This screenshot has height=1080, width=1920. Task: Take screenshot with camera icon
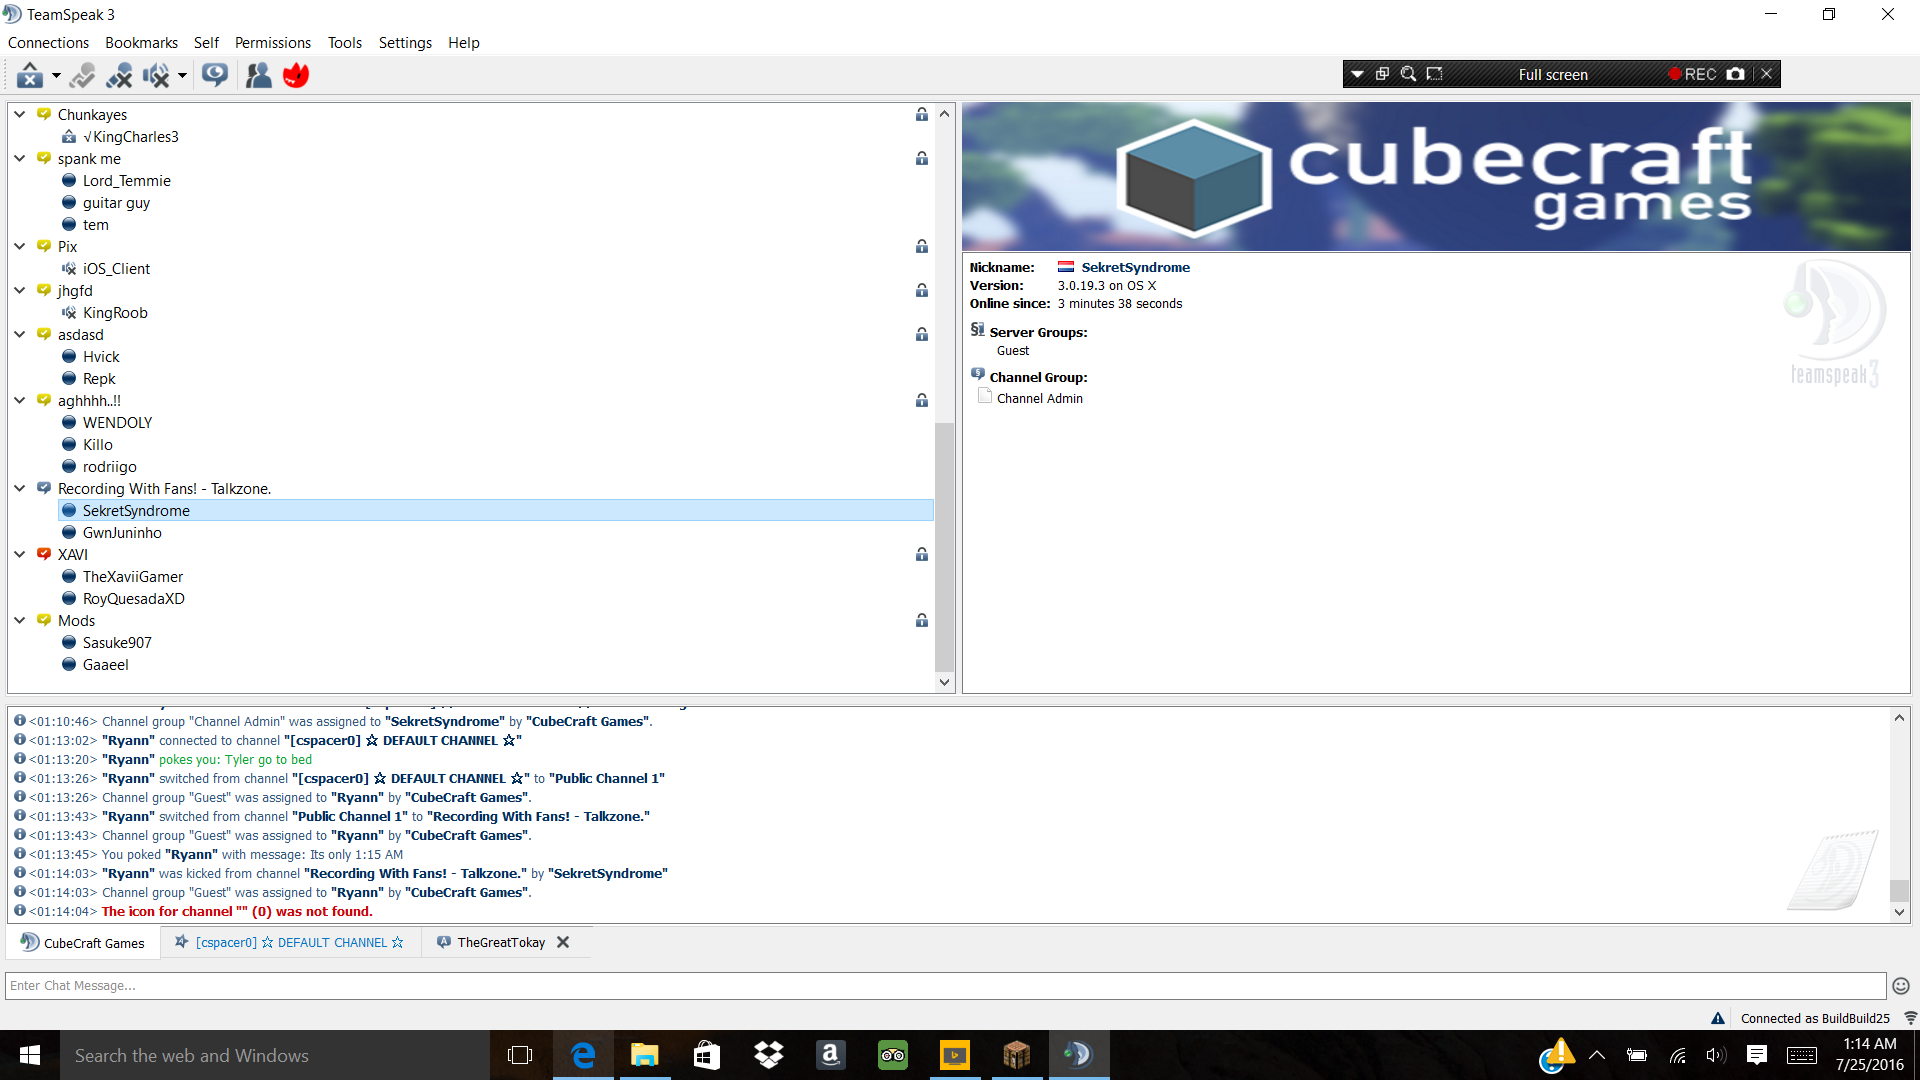[x=1736, y=74]
